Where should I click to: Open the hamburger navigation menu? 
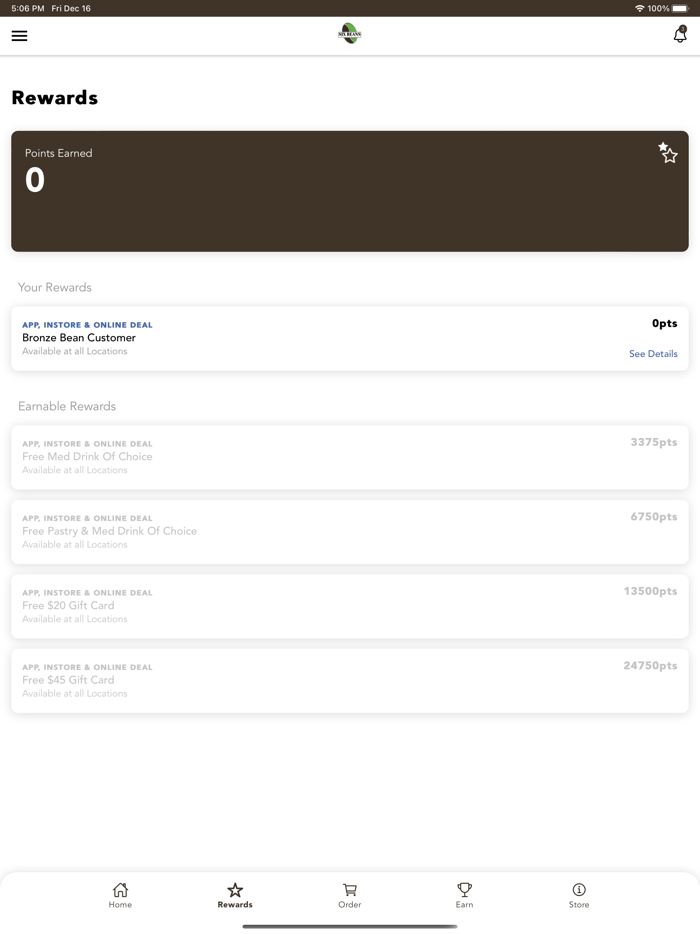(19, 35)
